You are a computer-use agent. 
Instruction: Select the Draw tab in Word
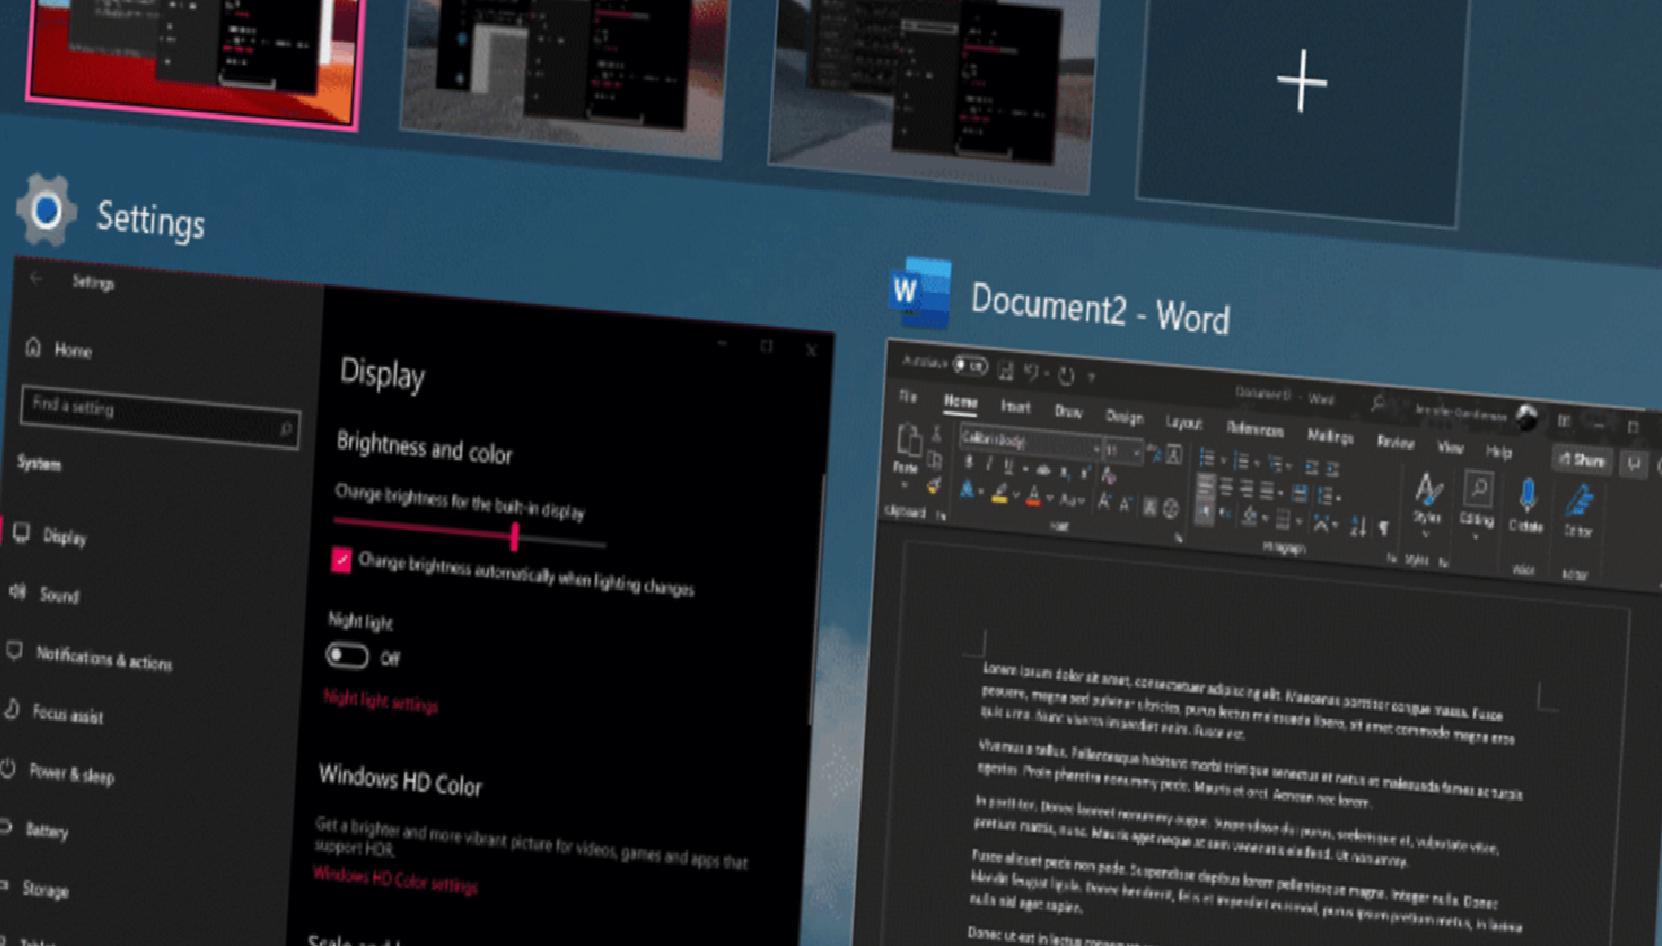click(x=1068, y=412)
